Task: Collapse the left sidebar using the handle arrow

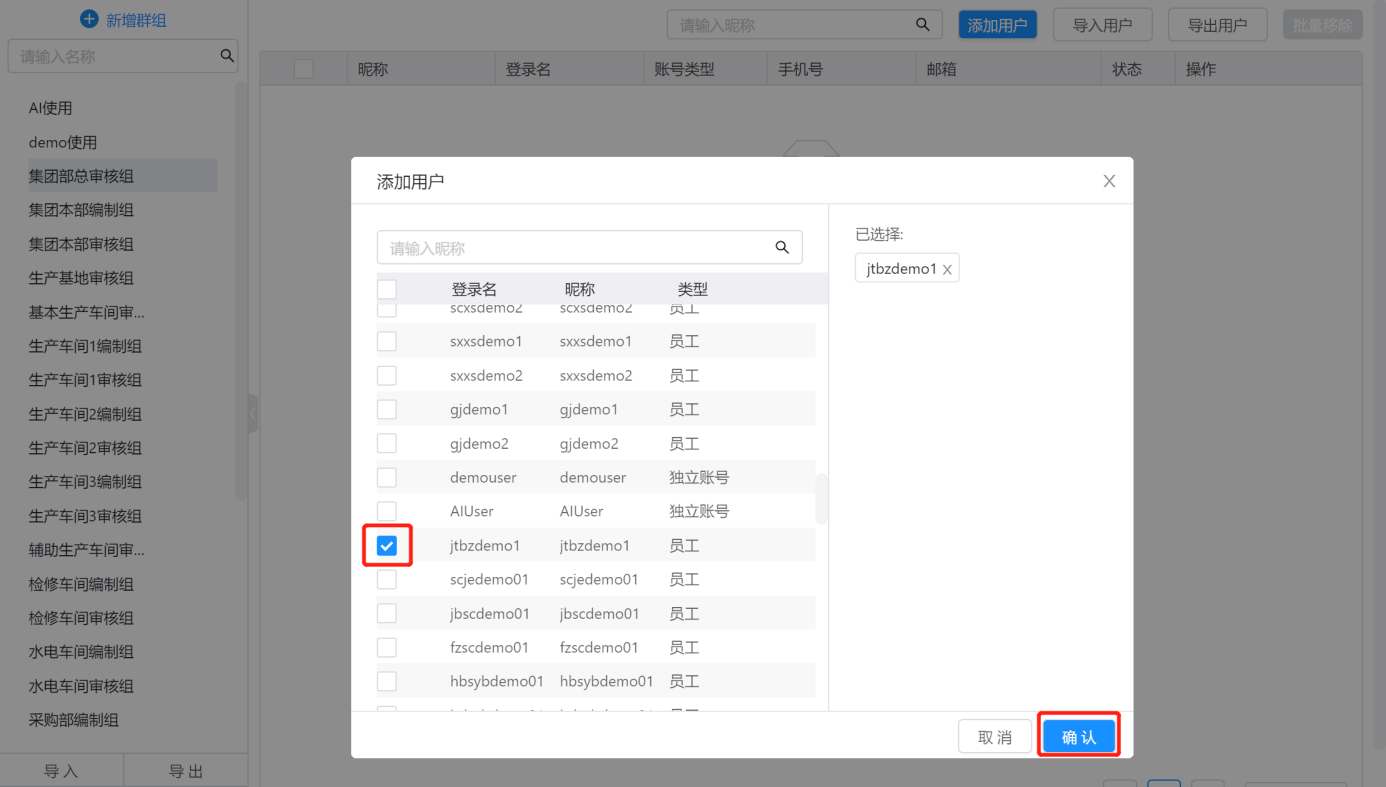Action: pos(253,413)
